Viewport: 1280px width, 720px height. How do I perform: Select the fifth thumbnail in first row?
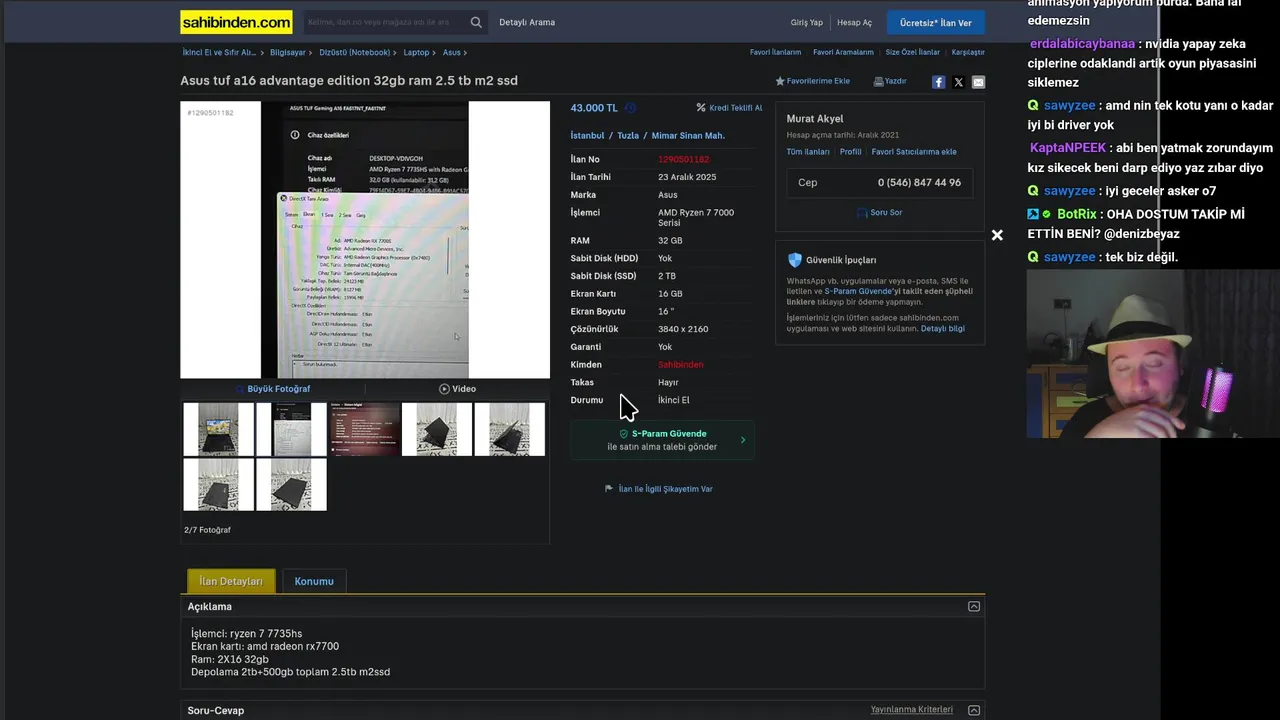click(510, 429)
